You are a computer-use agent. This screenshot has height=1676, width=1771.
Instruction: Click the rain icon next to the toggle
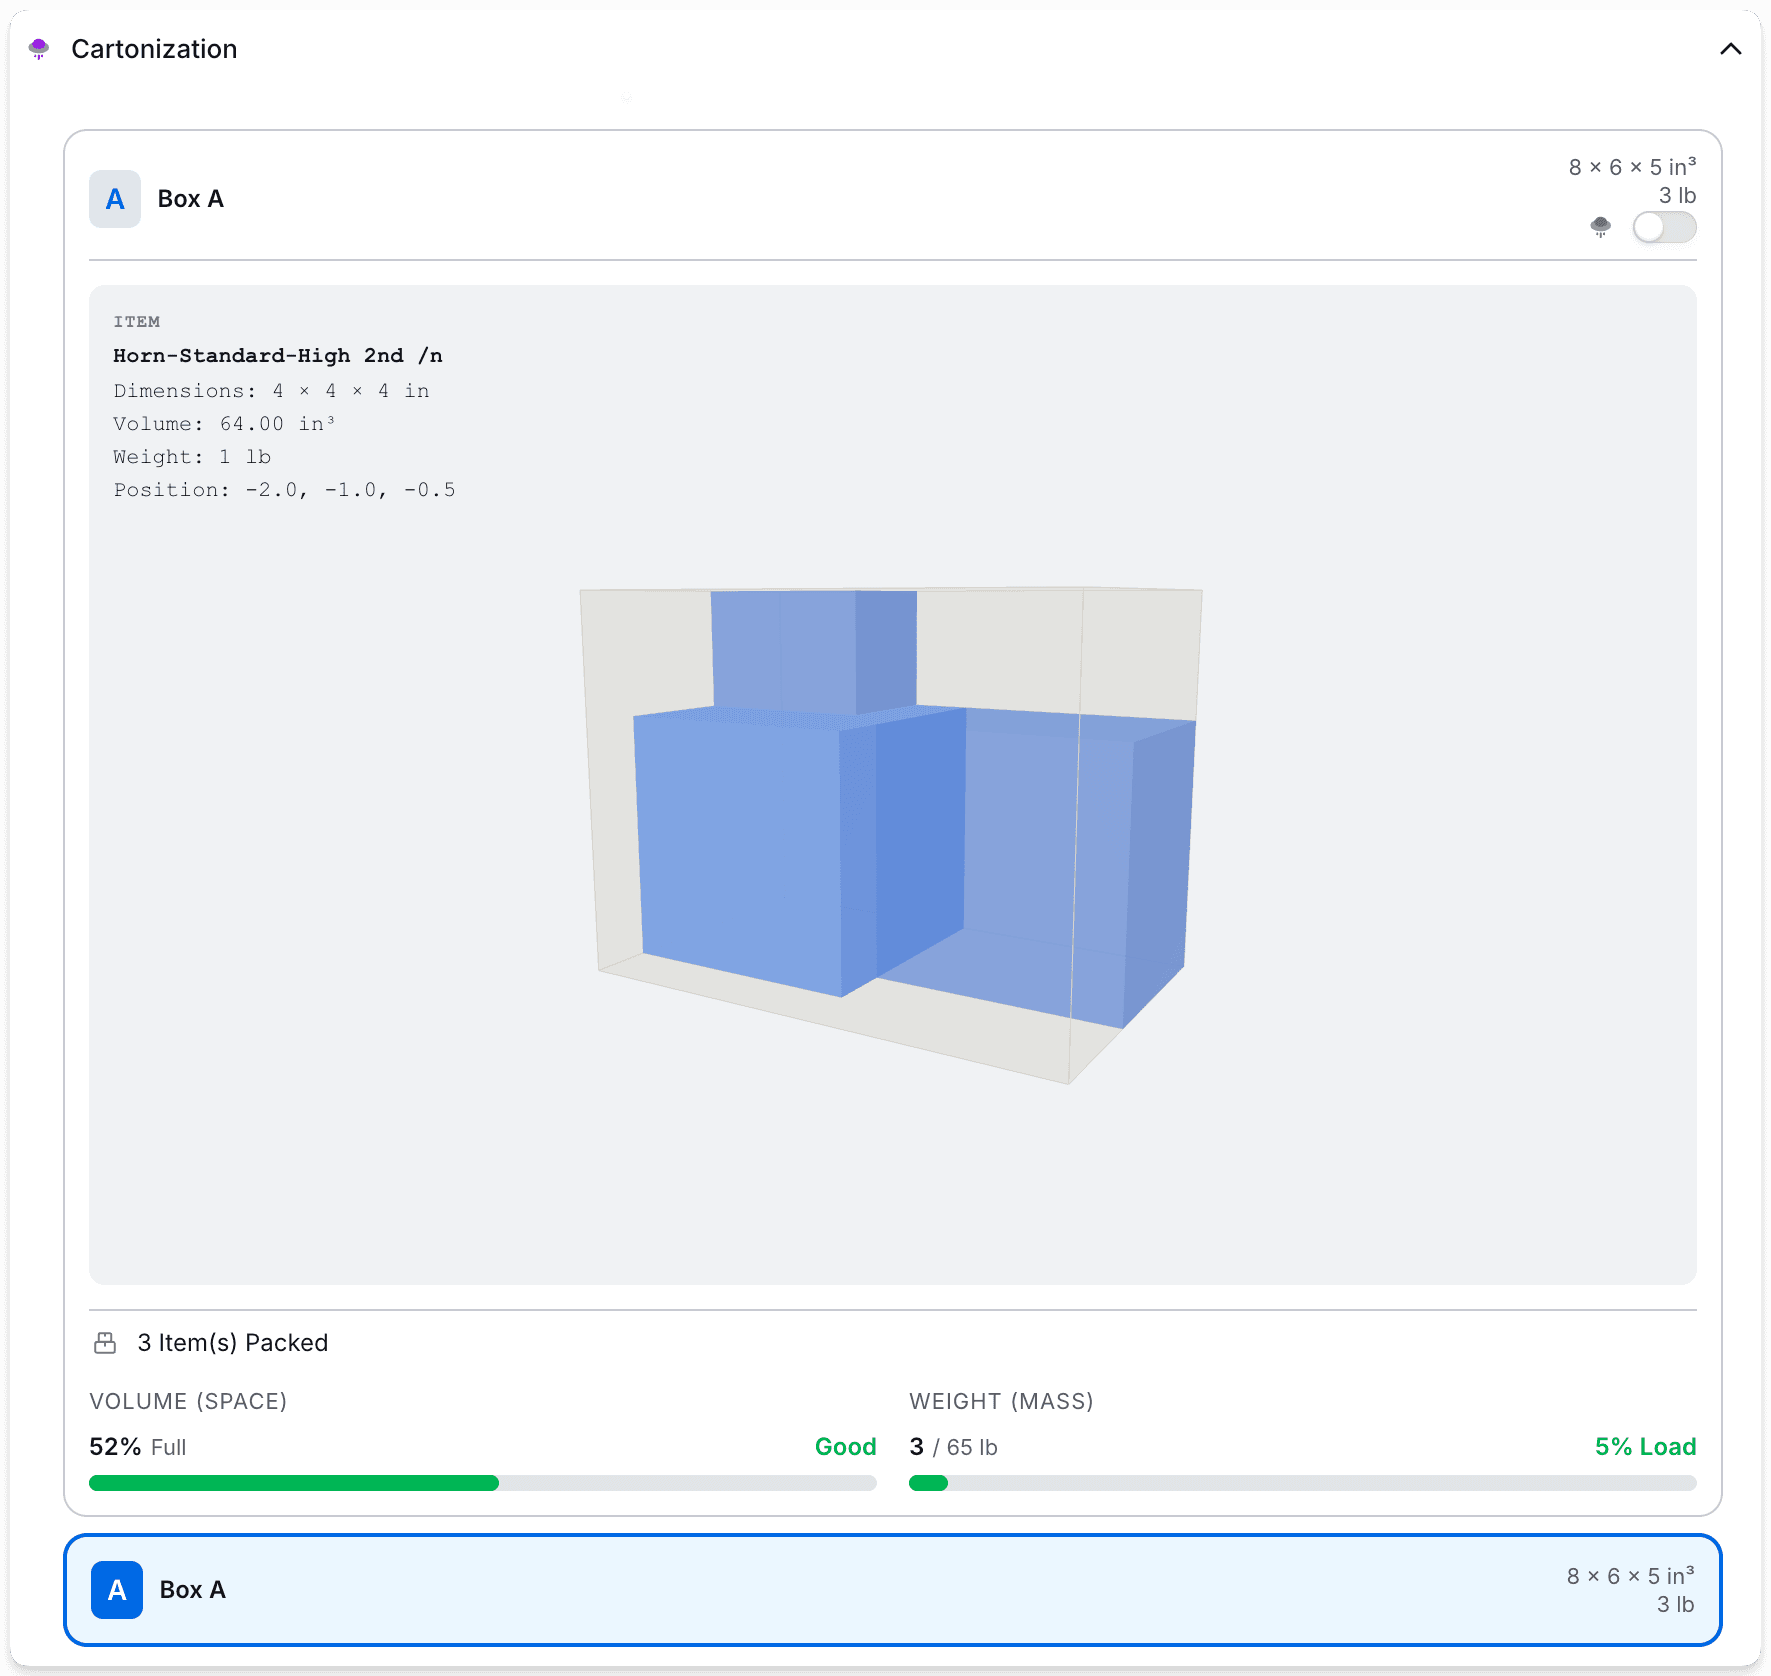(1600, 228)
